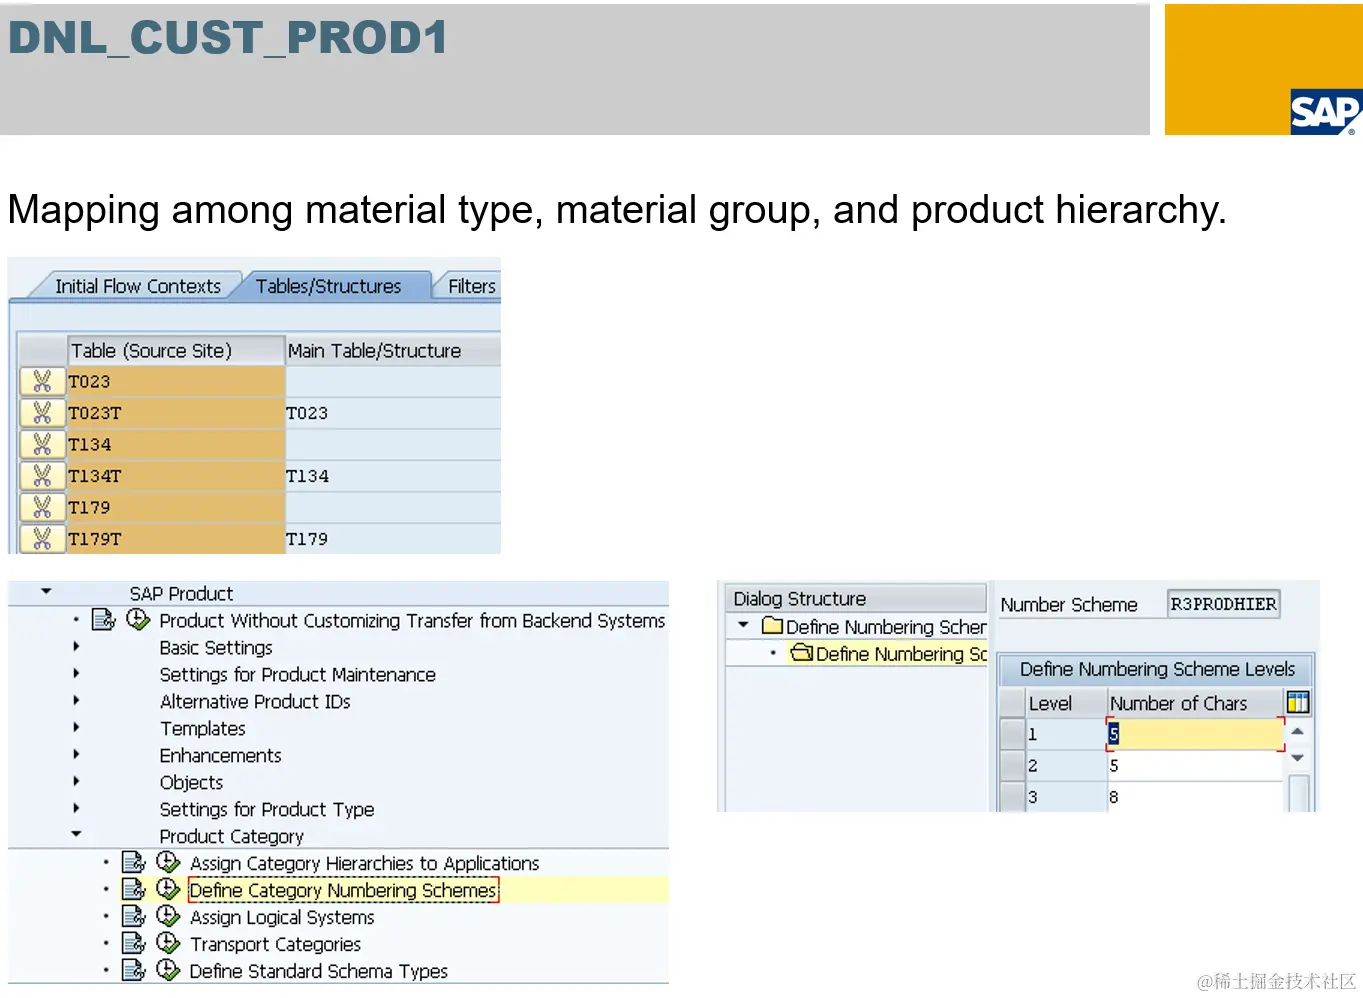Click Number of Chars field for Level 3
This screenshot has height=998, width=1363.
point(1195,797)
